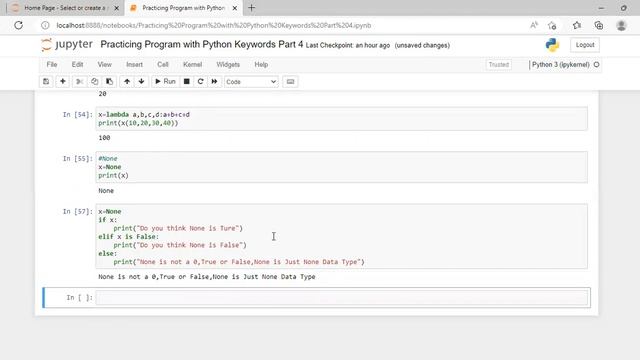Close the Practicing Program browser tab
This screenshot has height=360, width=640.
click(x=235, y=8)
